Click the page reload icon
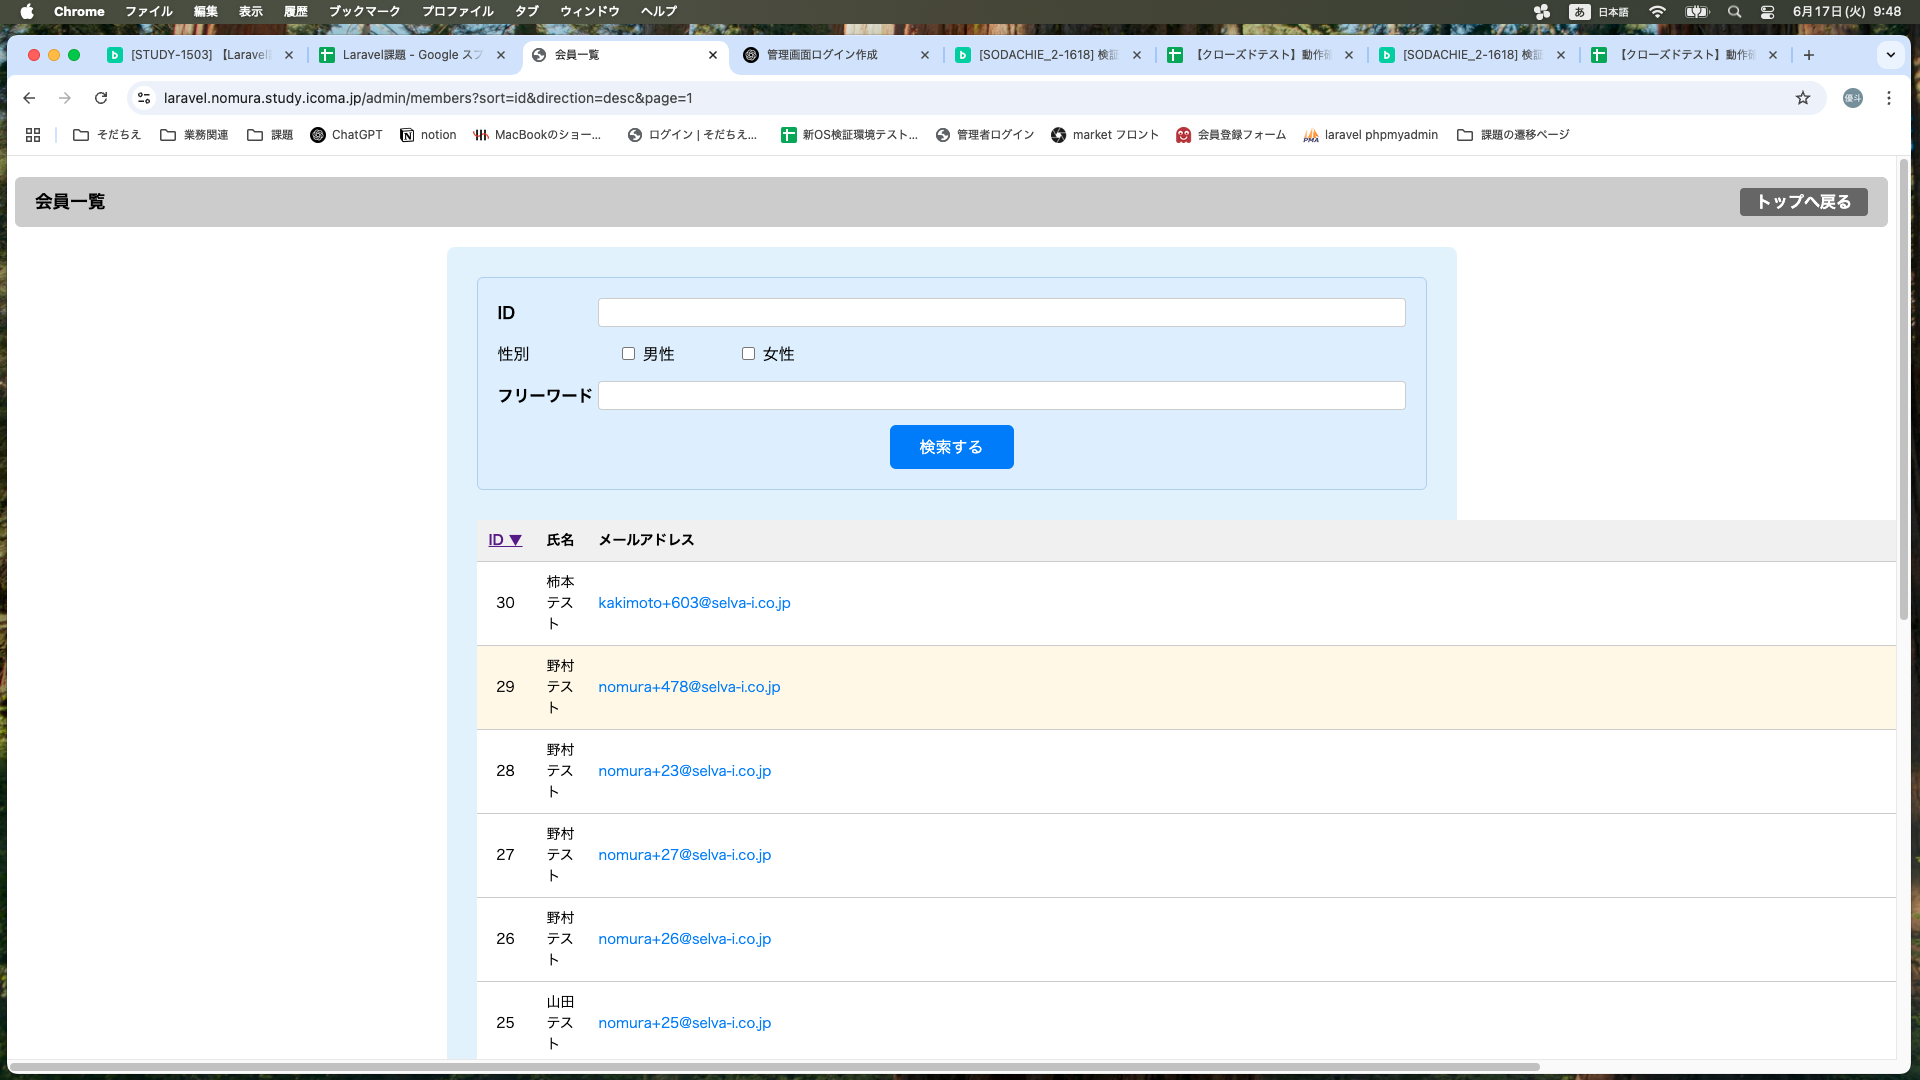This screenshot has width=1920, height=1080. tap(101, 98)
